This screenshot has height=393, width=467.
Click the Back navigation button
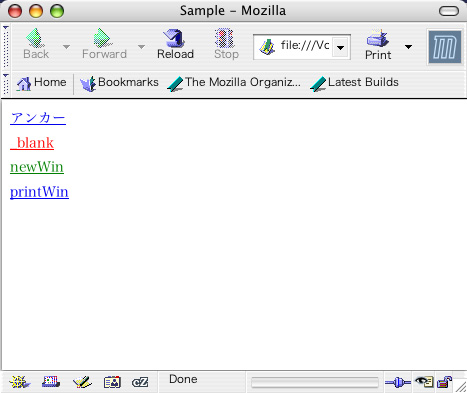36,44
